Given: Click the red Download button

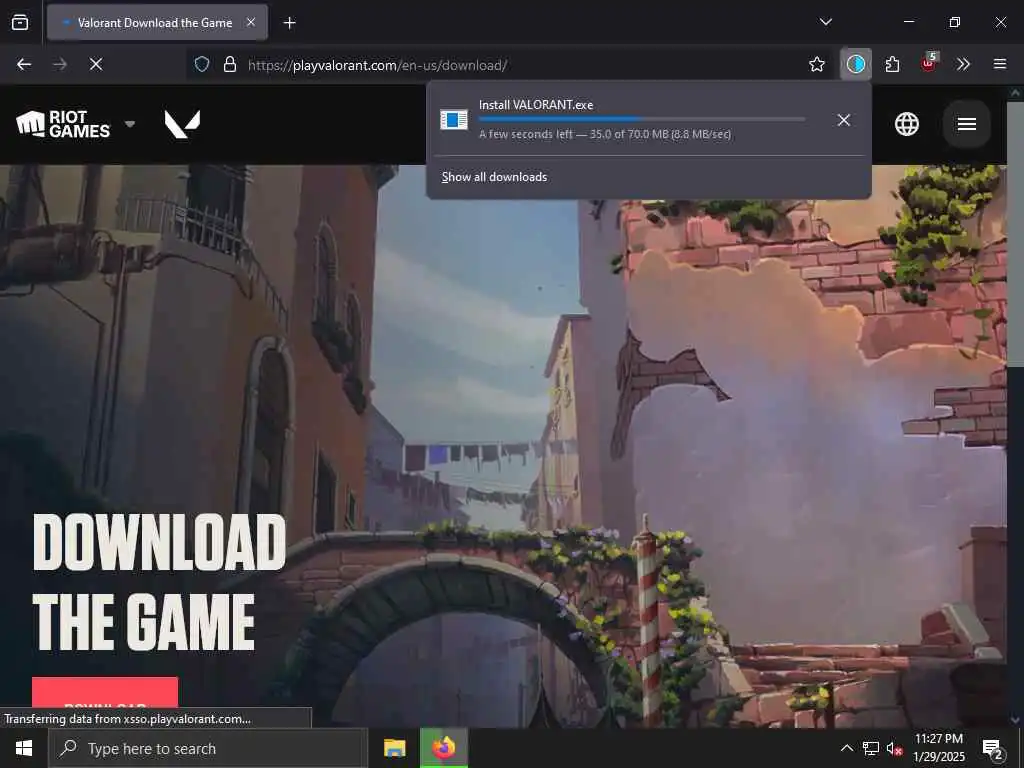Looking at the screenshot, I should 105,692.
